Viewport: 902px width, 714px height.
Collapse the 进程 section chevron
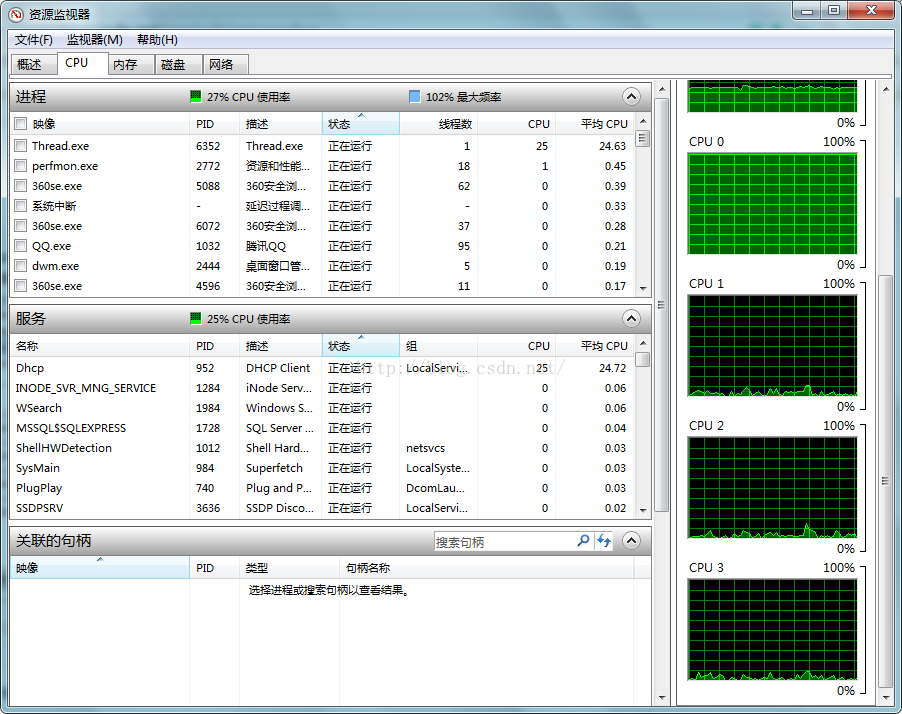click(631, 97)
